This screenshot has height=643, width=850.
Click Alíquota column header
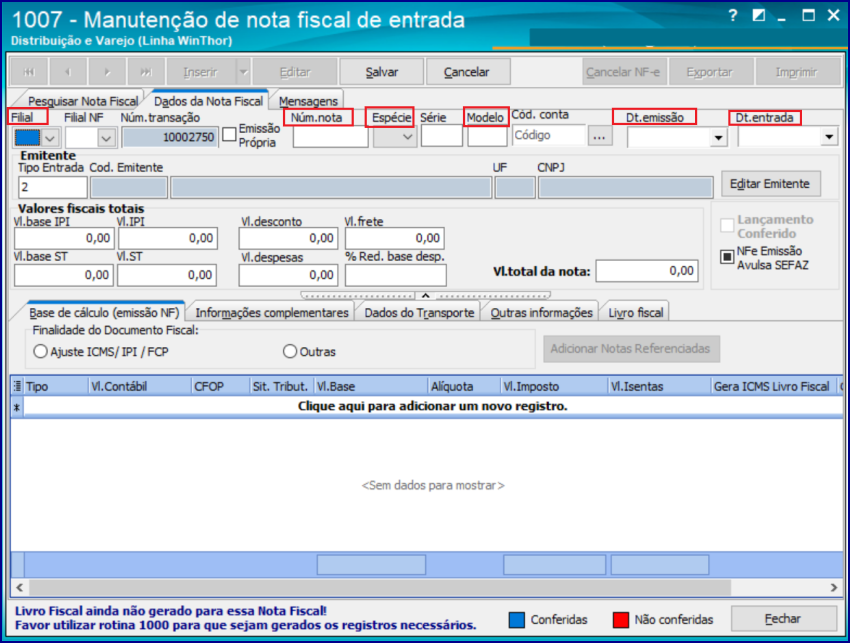[x=463, y=386]
